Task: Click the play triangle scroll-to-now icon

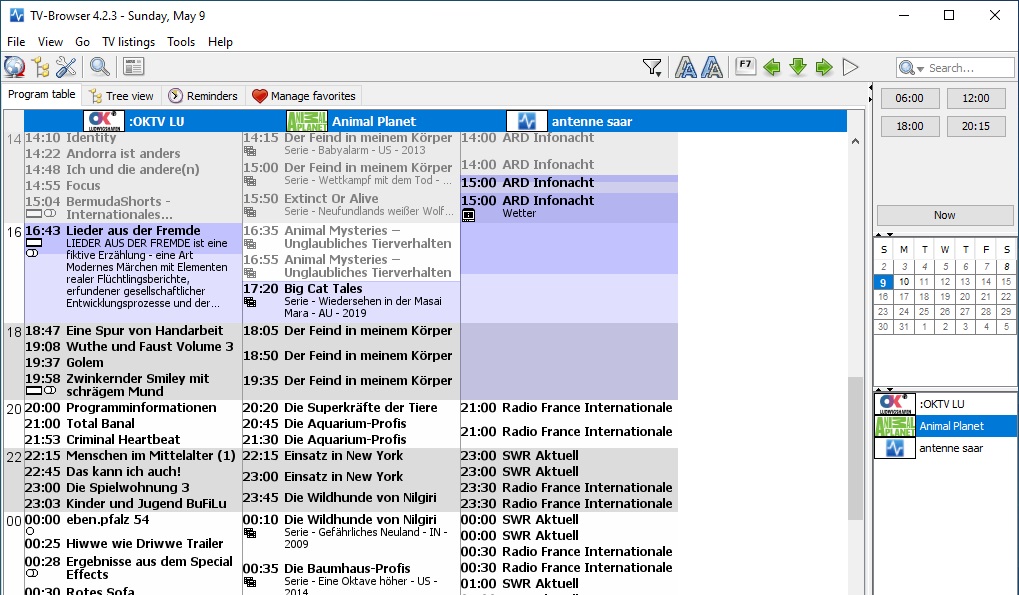Action: pyautogui.click(x=850, y=67)
